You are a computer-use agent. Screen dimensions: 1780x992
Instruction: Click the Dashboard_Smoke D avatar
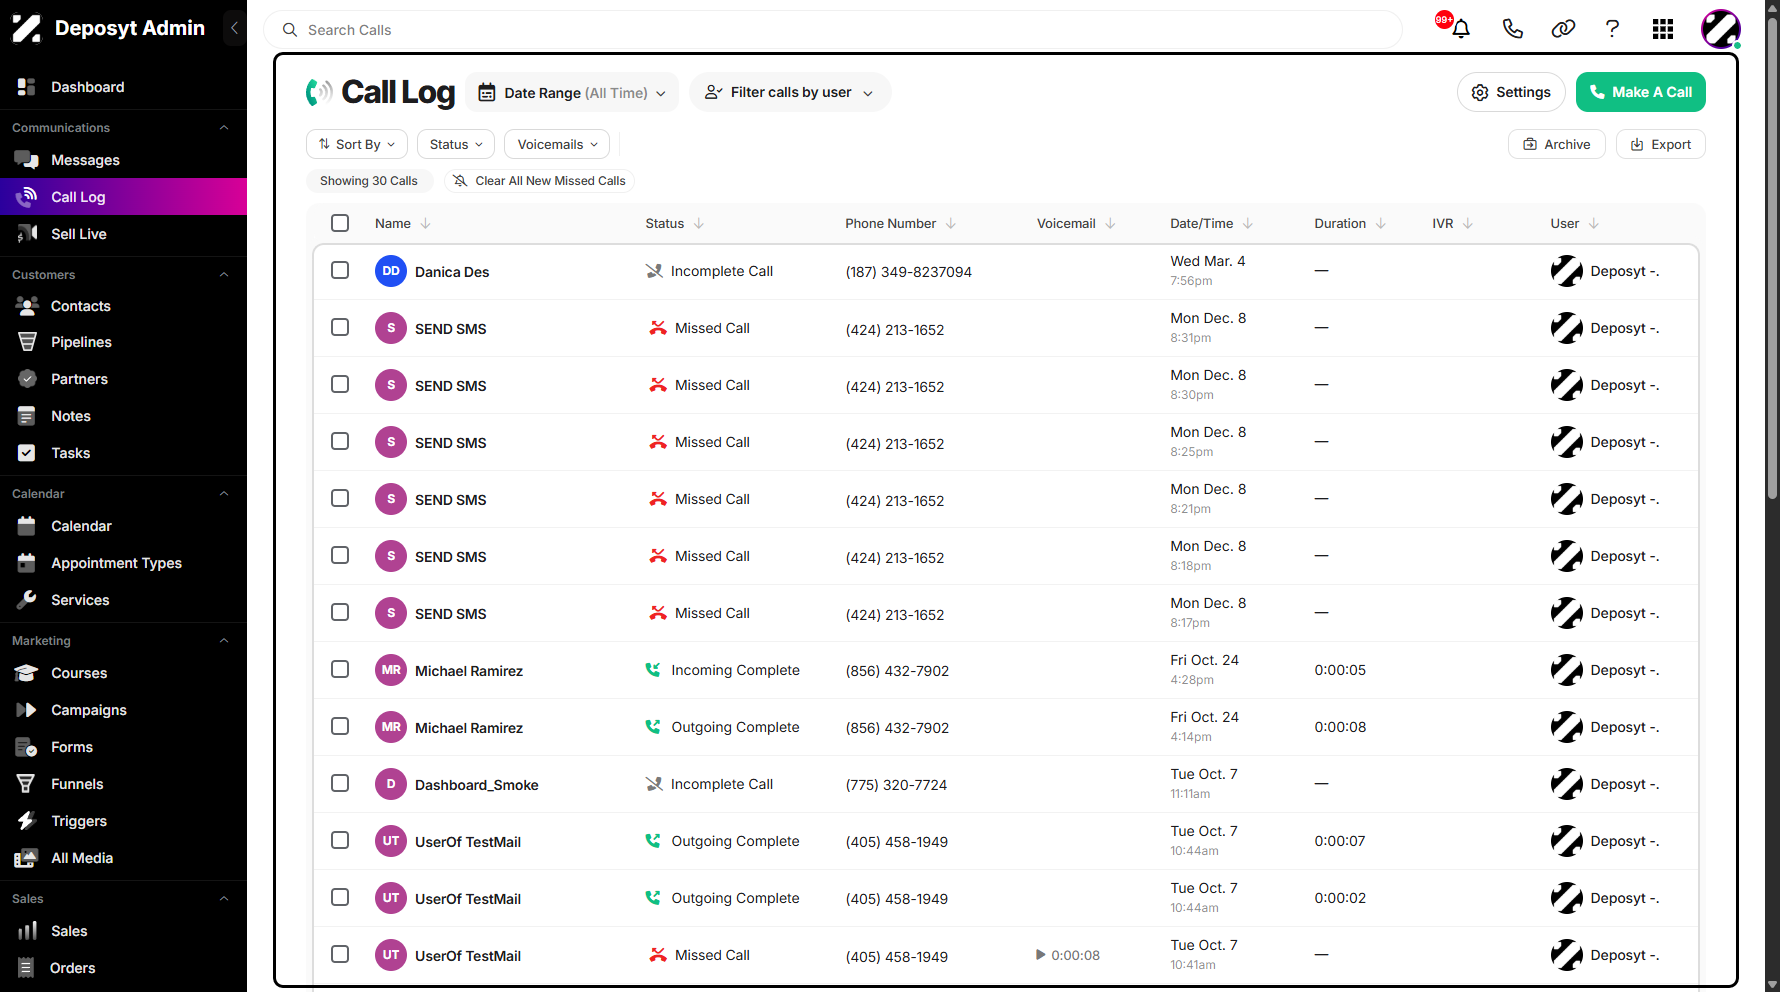pos(391,784)
